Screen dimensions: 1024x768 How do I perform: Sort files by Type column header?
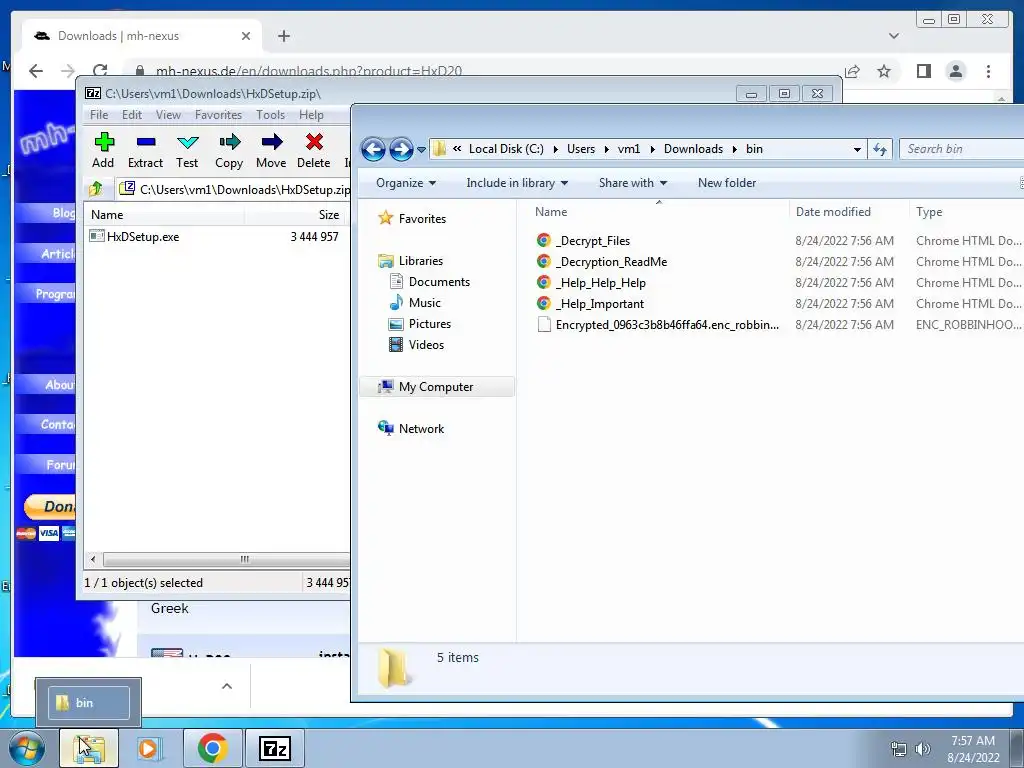pos(966,212)
